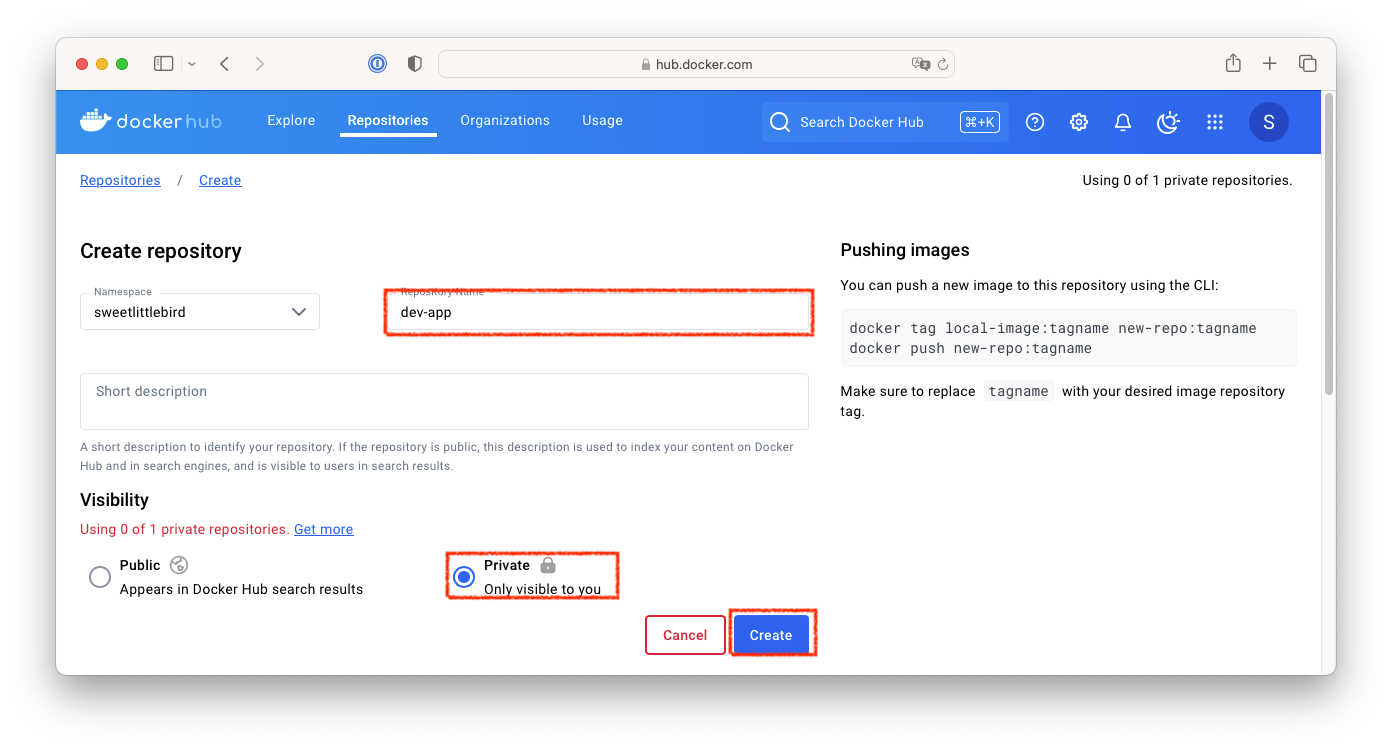Expand the Namespace dropdown showing sweetlittlebird
This screenshot has height=749, width=1392.
[x=200, y=311]
